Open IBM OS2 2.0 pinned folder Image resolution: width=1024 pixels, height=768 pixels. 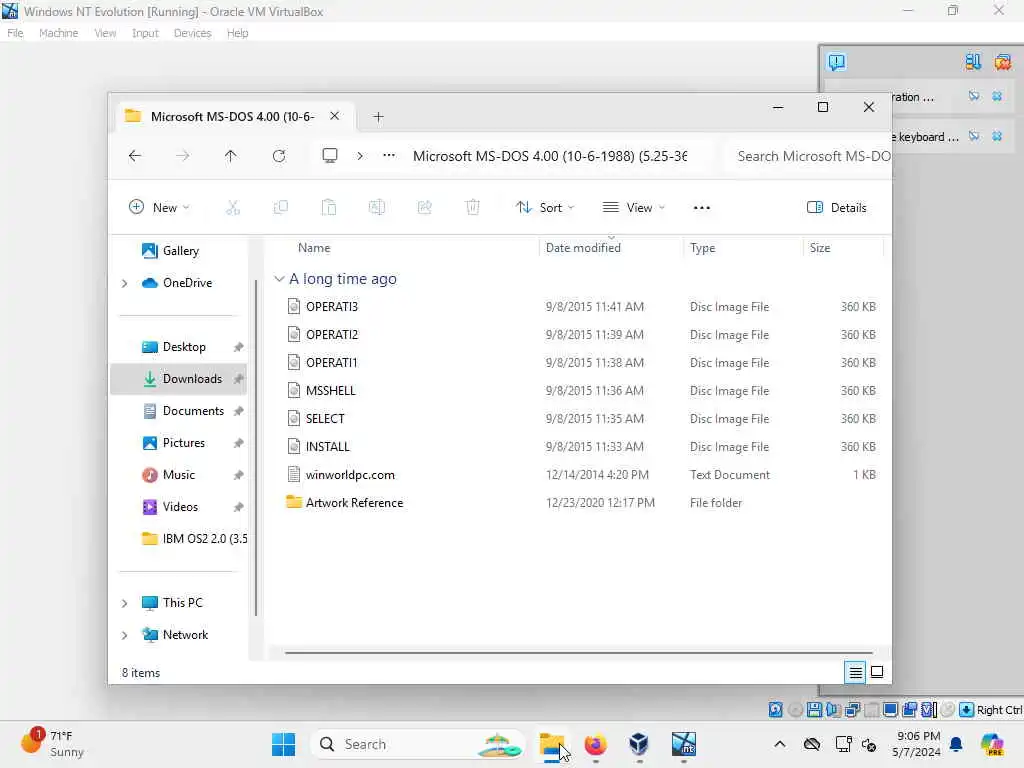coord(193,539)
